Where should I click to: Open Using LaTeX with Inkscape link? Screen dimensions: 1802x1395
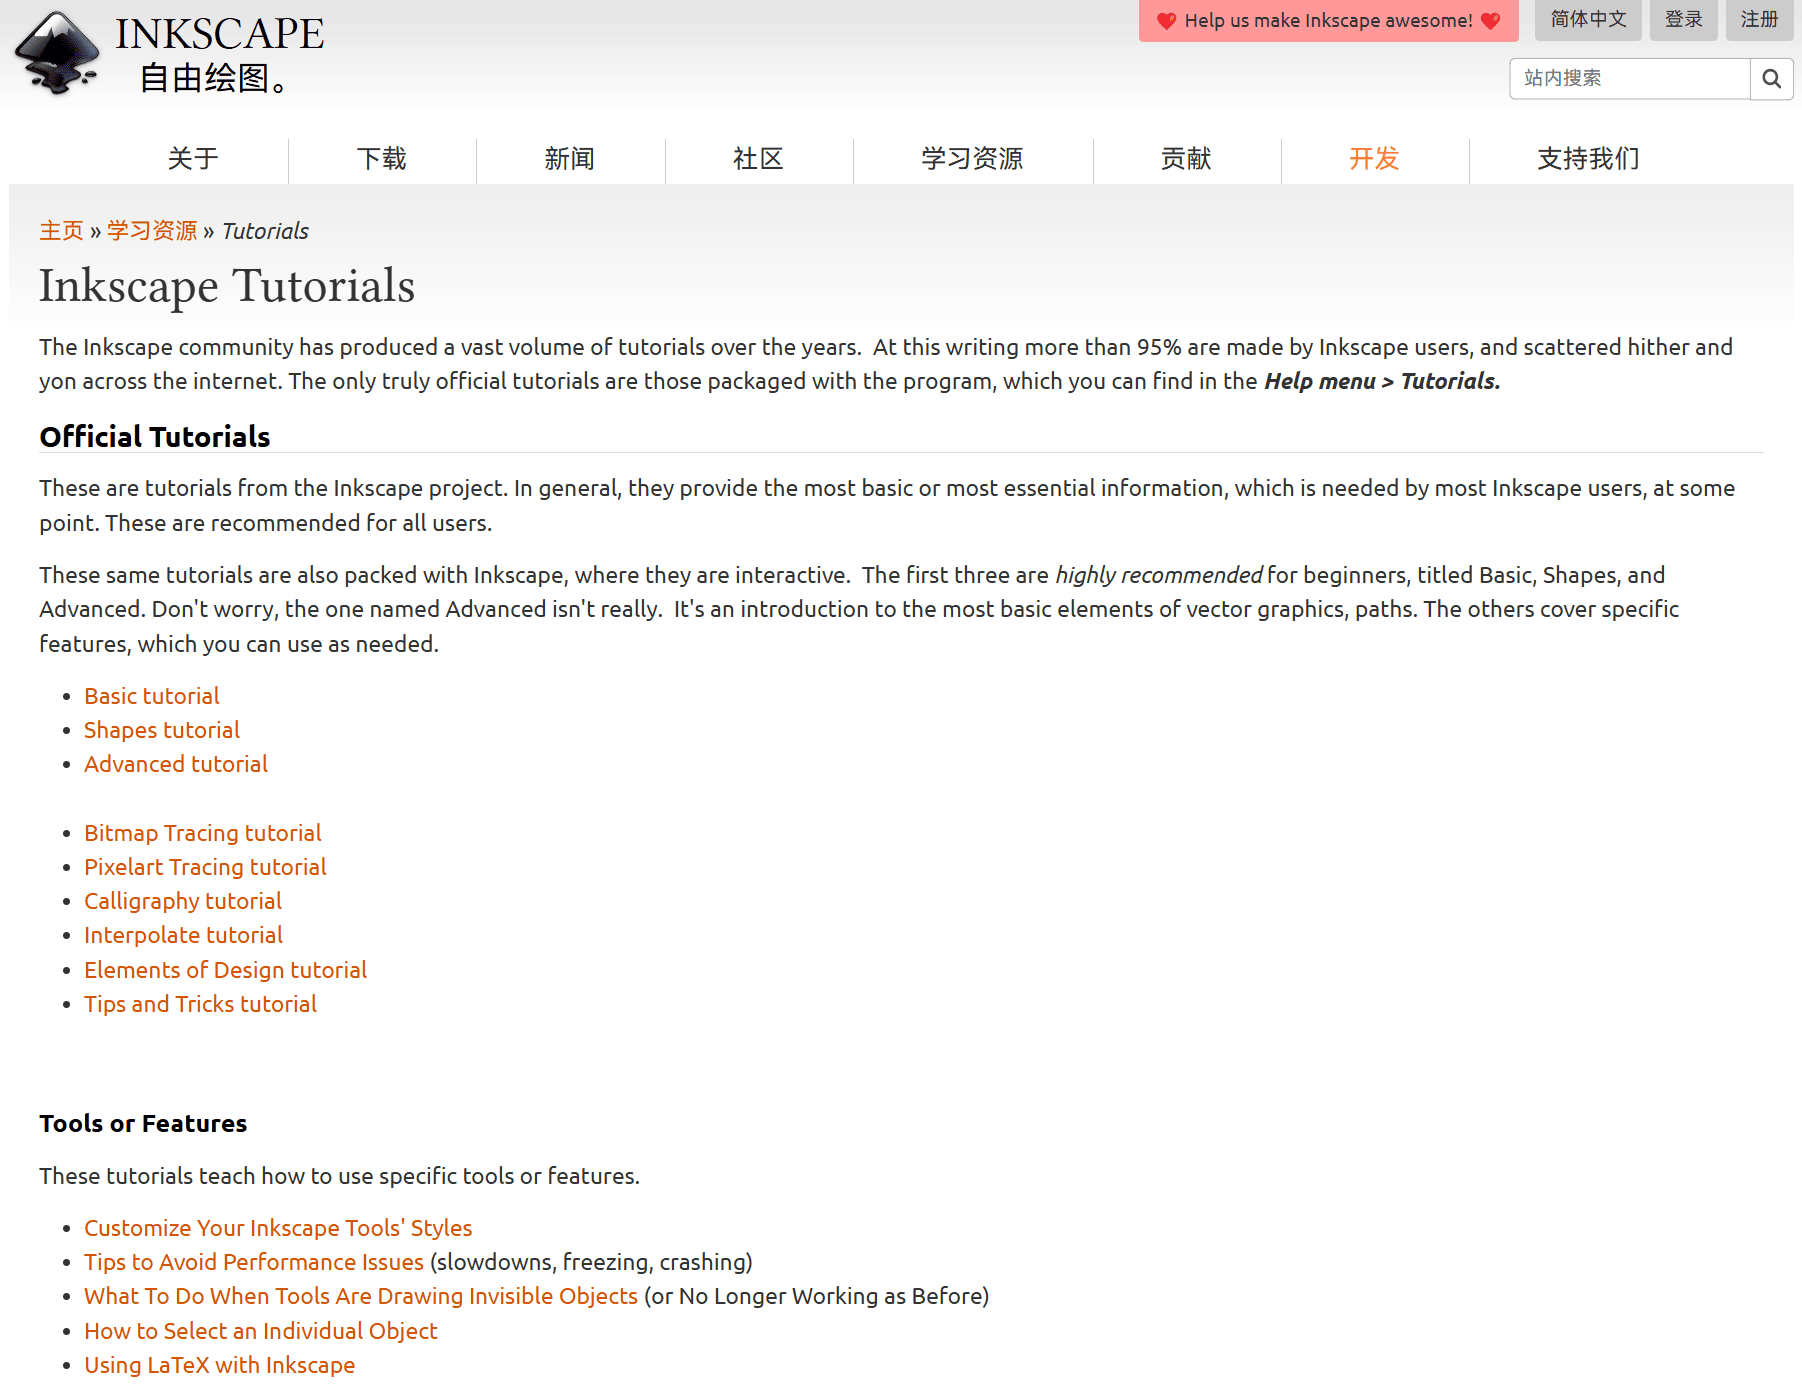point(219,1365)
